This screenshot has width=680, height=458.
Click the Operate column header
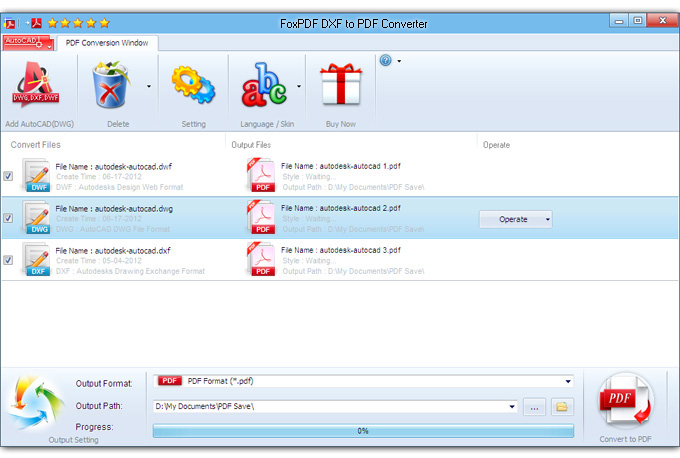[x=497, y=145]
